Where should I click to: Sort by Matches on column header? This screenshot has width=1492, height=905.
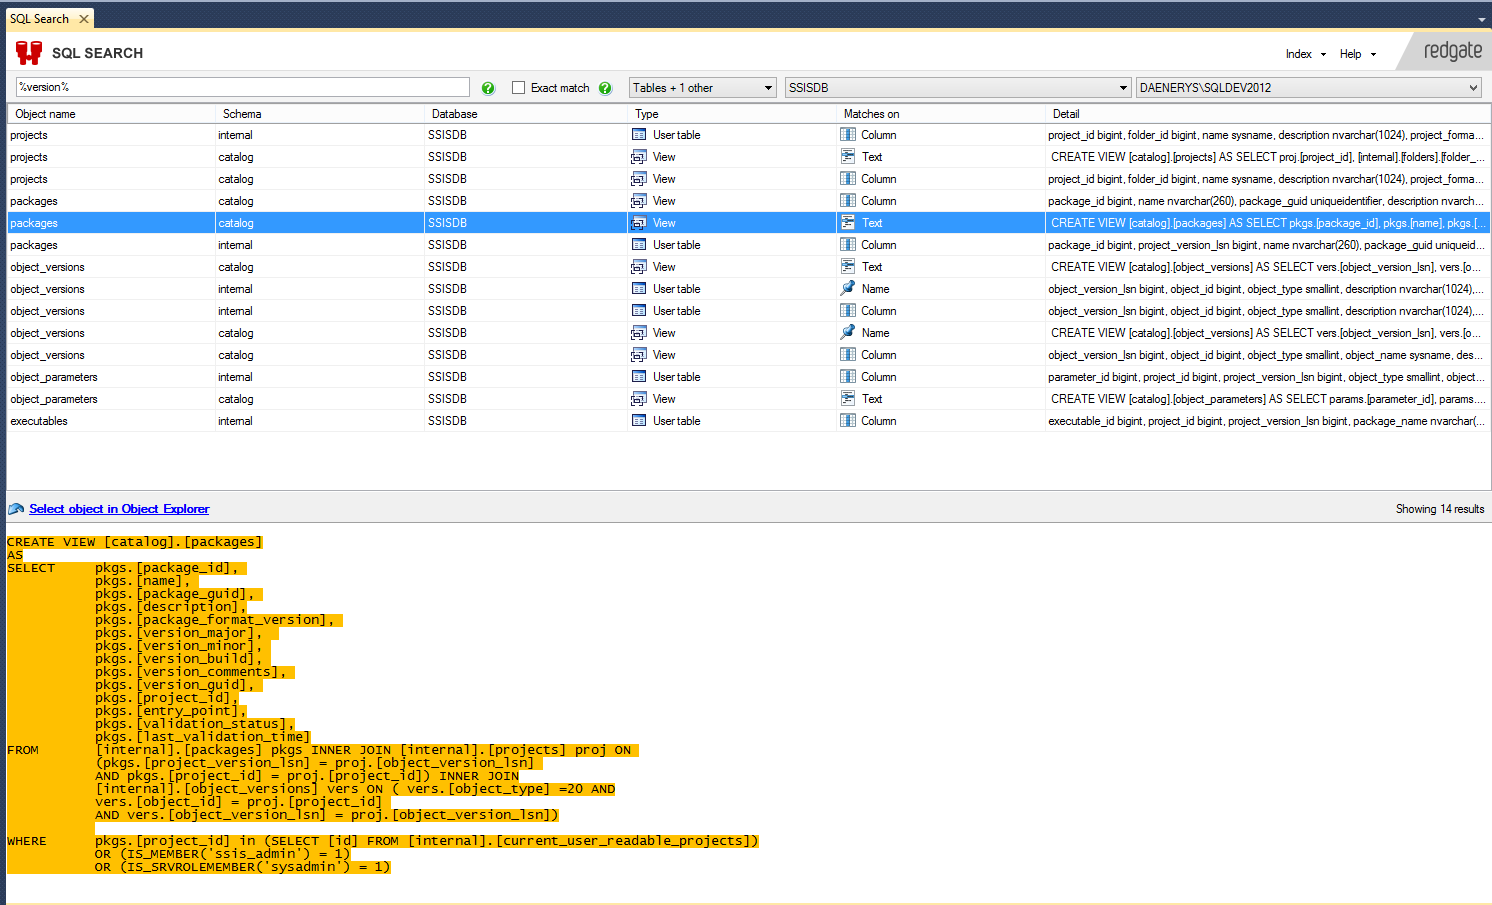click(941, 114)
